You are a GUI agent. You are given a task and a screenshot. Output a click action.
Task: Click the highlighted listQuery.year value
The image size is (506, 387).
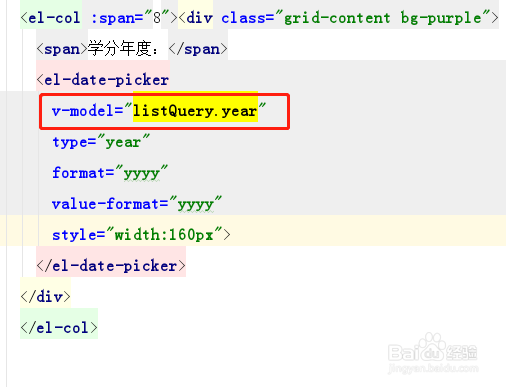click(195, 111)
